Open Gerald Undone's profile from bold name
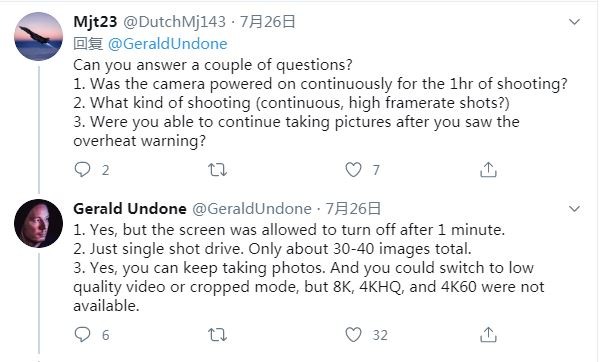Screen dimensions: 601x362 (x=130, y=209)
